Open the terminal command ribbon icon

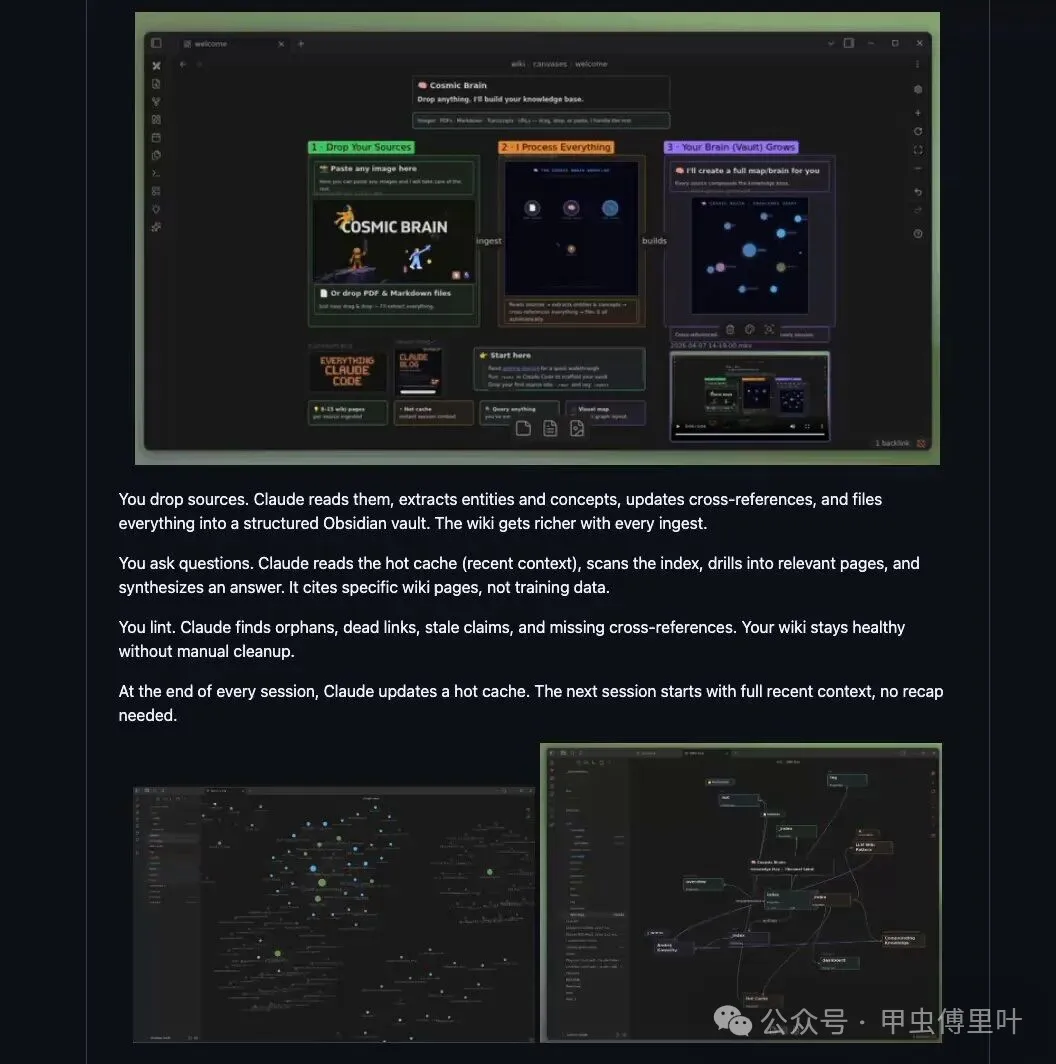pos(156,173)
